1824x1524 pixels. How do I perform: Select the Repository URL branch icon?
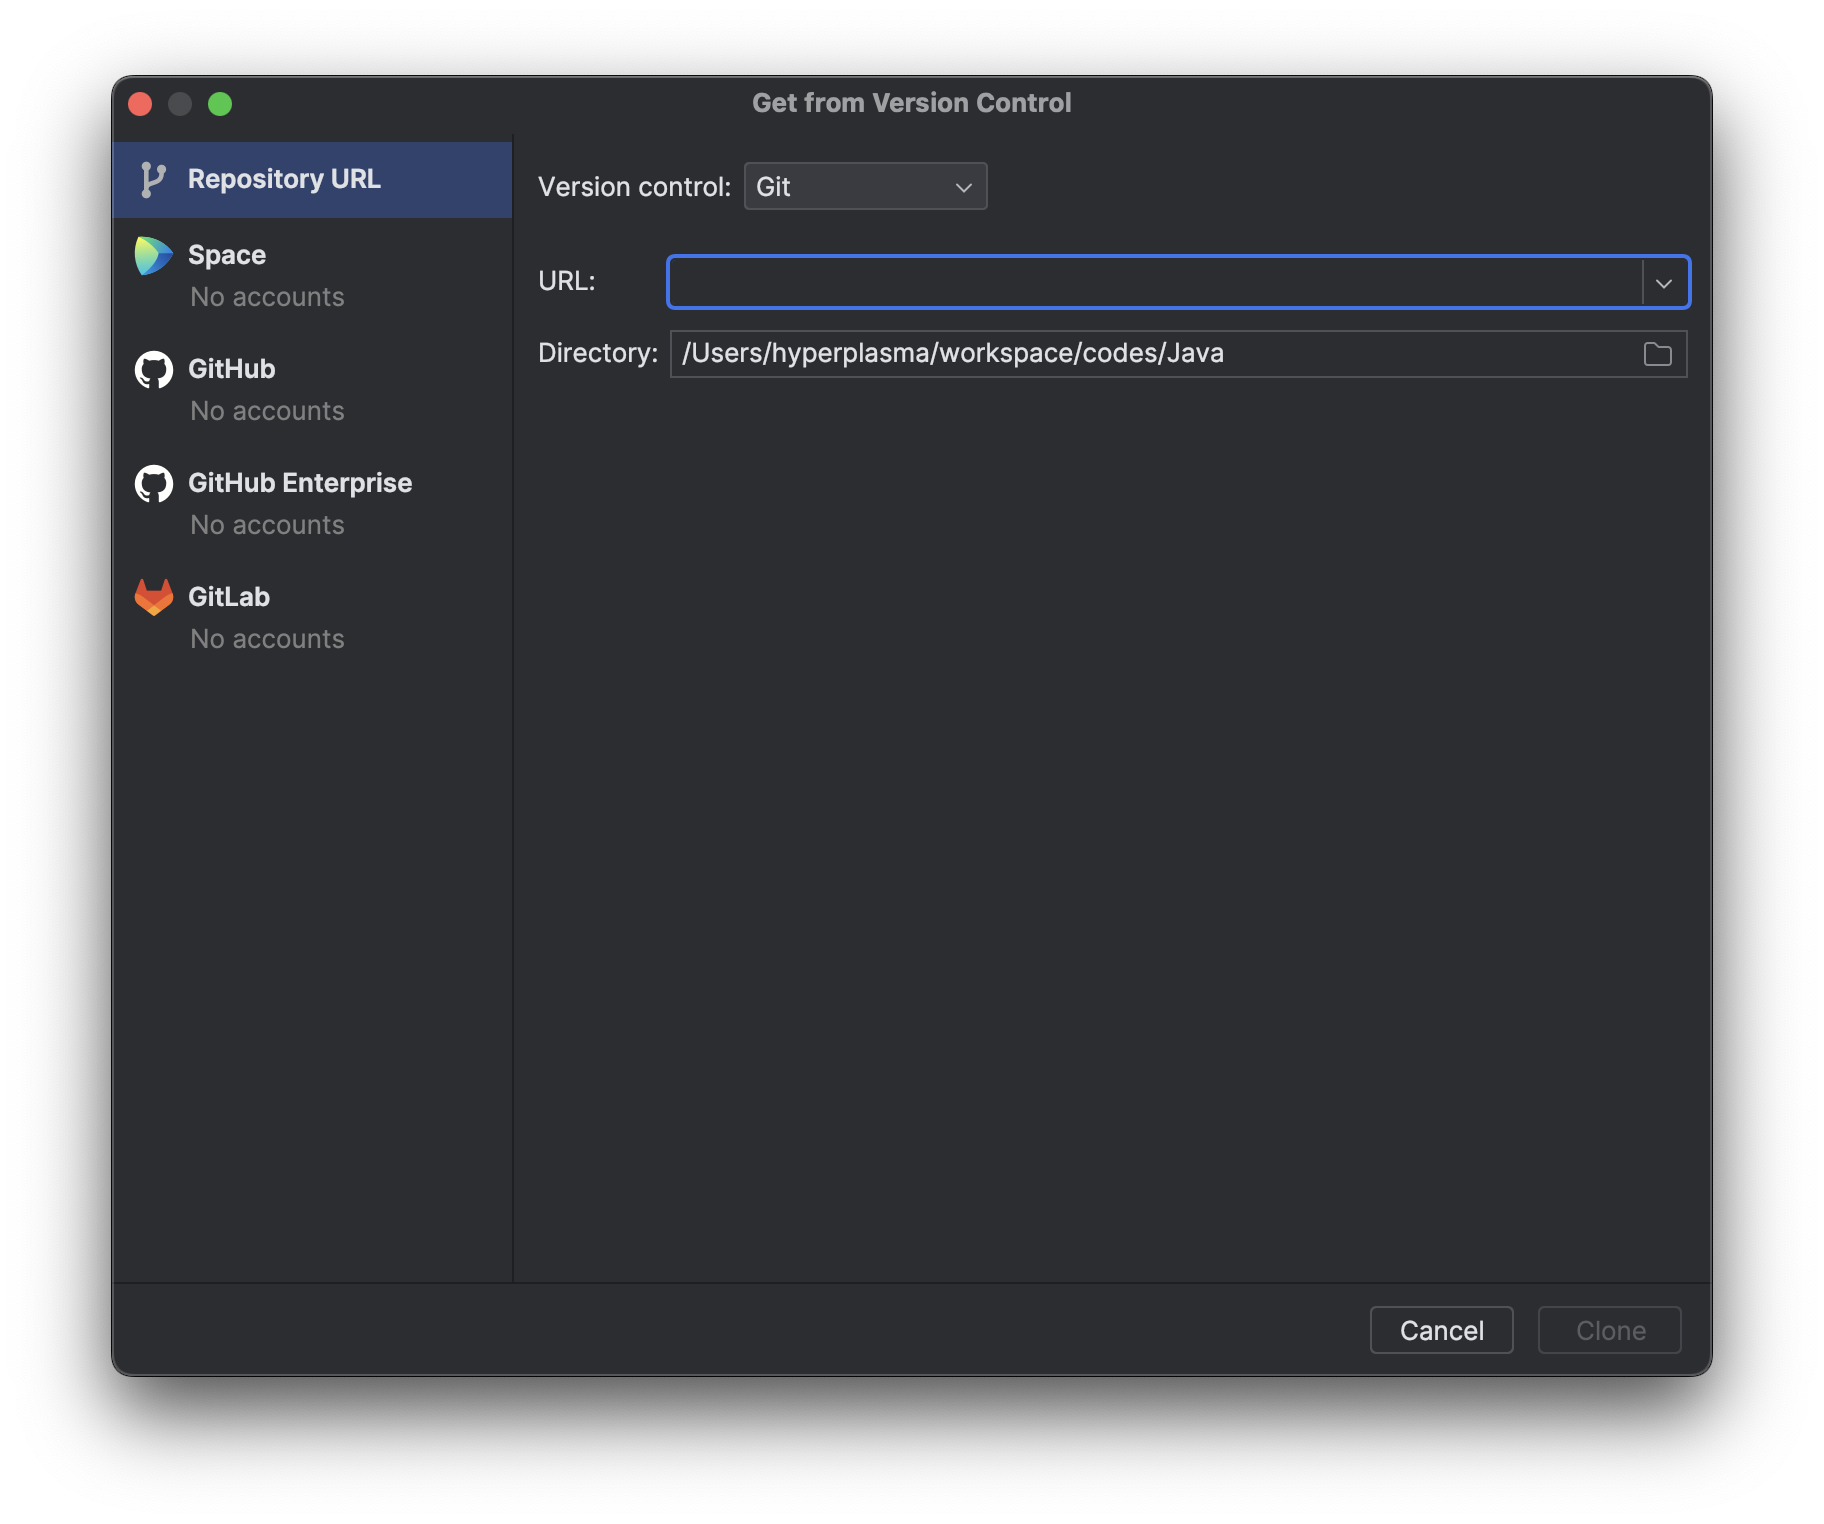click(152, 180)
